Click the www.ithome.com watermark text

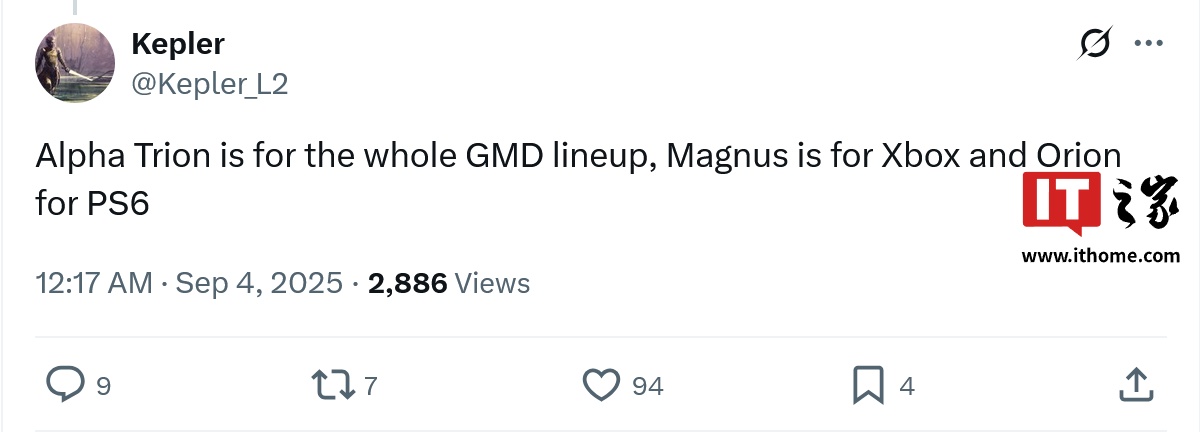coord(1100,256)
